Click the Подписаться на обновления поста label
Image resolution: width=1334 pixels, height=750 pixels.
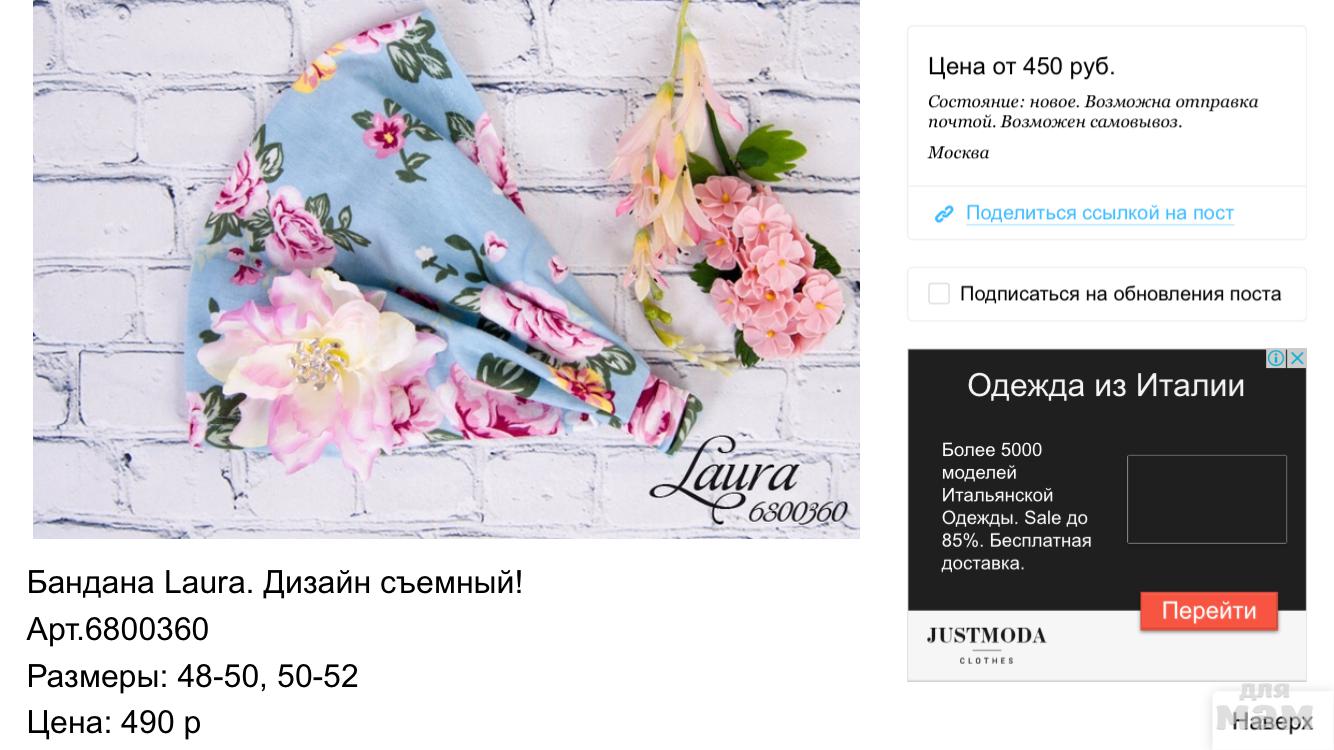(1120, 294)
